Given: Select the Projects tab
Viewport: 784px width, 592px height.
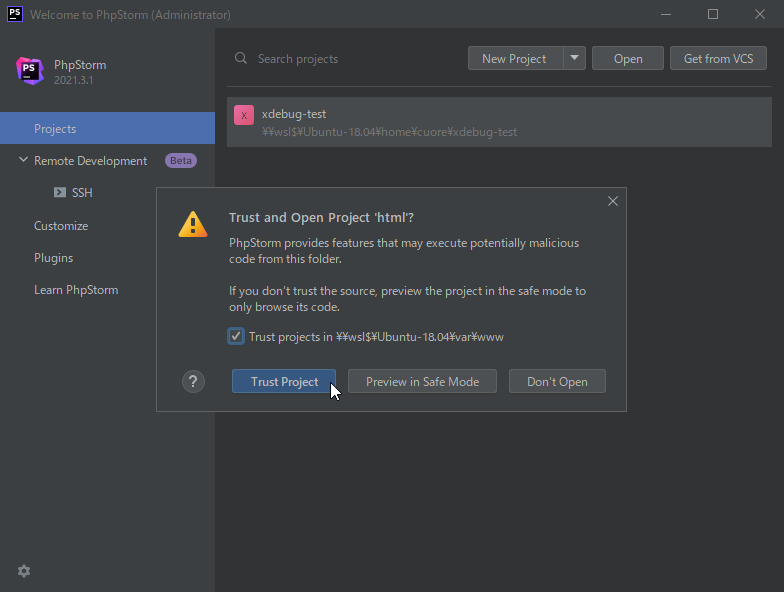Looking at the screenshot, I should point(55,129).
